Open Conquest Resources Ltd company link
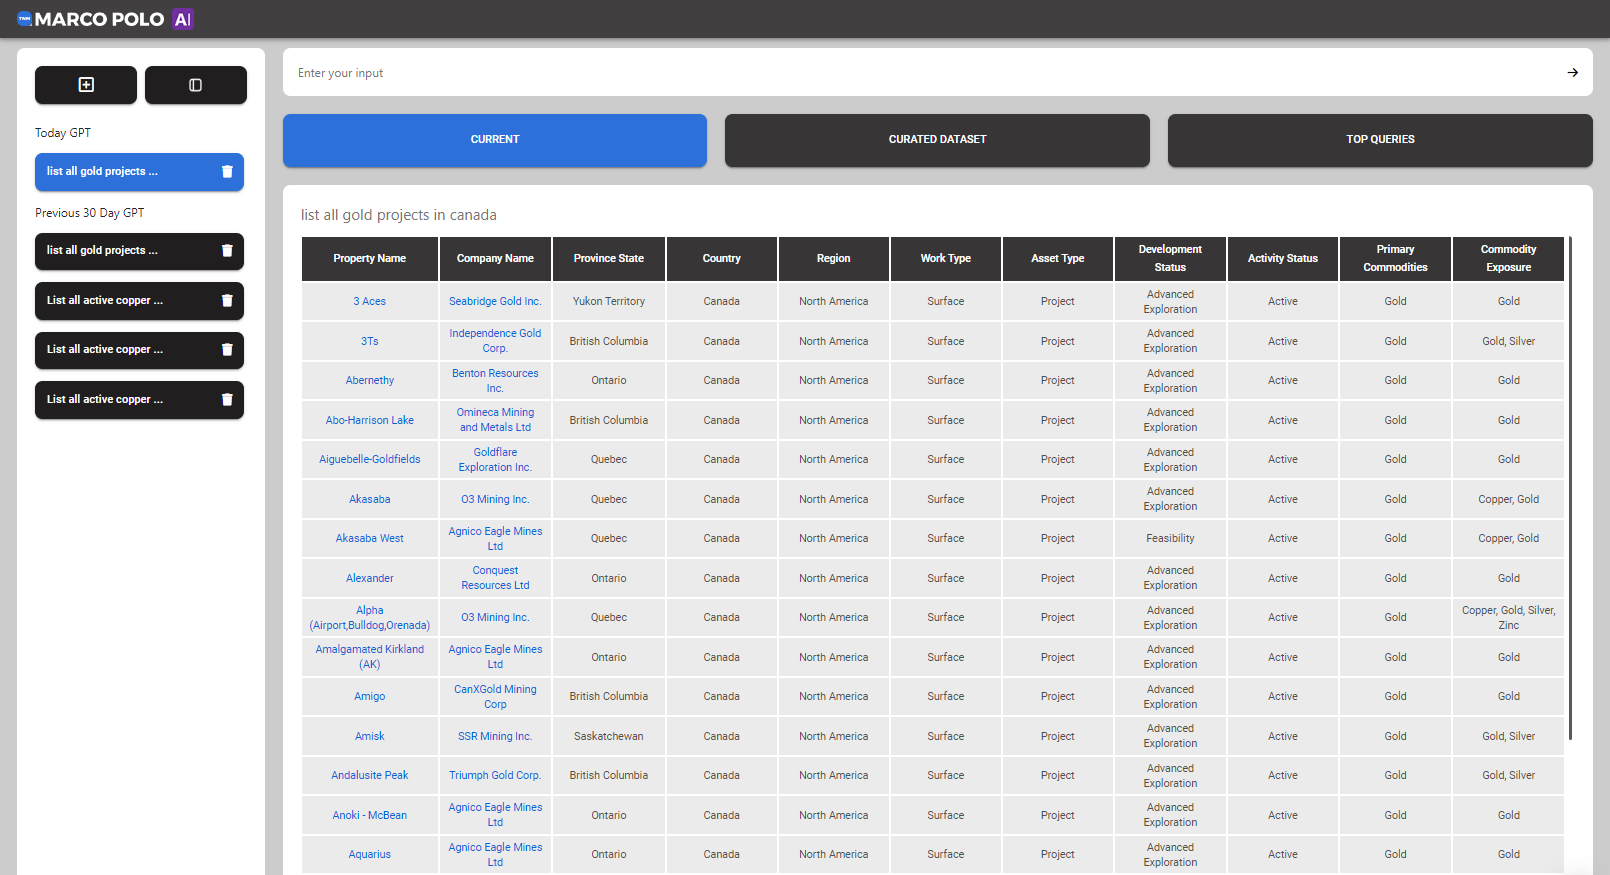1610x875 pixels. (x=495, y=578)
